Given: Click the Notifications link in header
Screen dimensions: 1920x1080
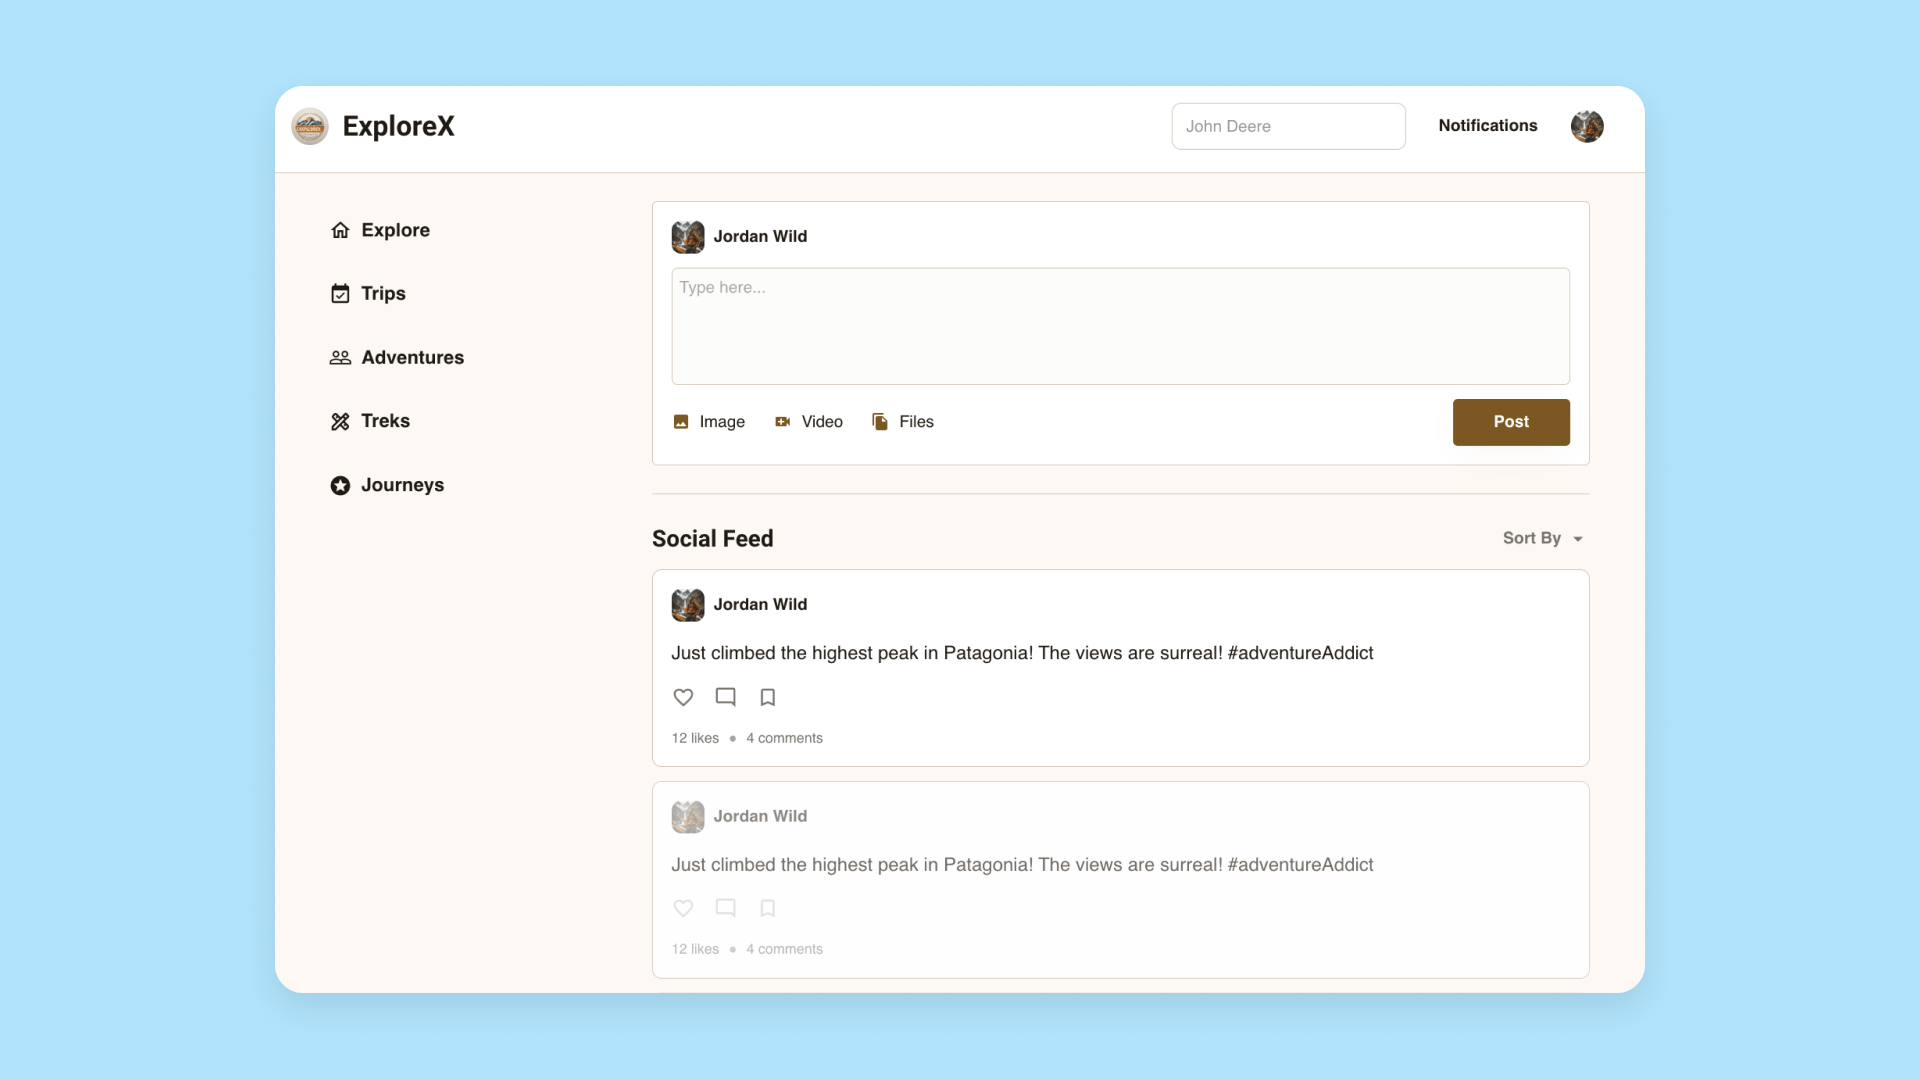Looking at the screenshot, I should tap(1487, 125).
